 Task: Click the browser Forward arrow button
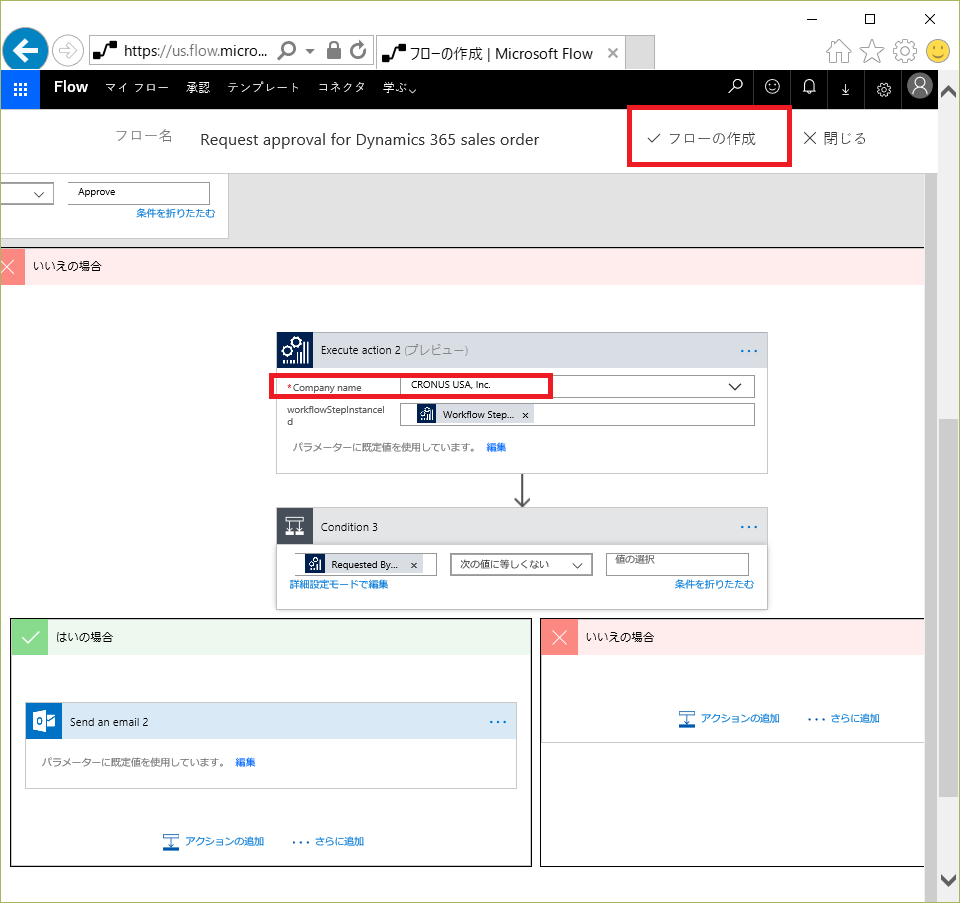point(67,51)
